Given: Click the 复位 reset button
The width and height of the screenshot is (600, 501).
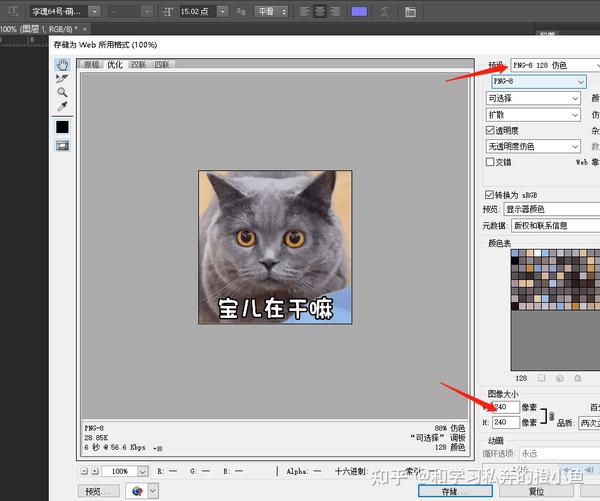Looking at the screenshot, I should click(536, 491).
